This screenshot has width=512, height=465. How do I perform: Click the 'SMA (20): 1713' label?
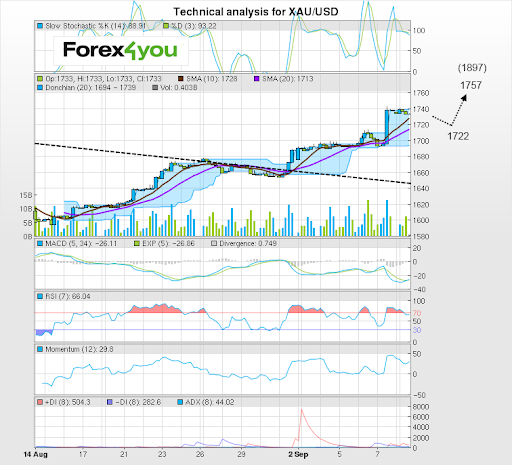(288, 79)
